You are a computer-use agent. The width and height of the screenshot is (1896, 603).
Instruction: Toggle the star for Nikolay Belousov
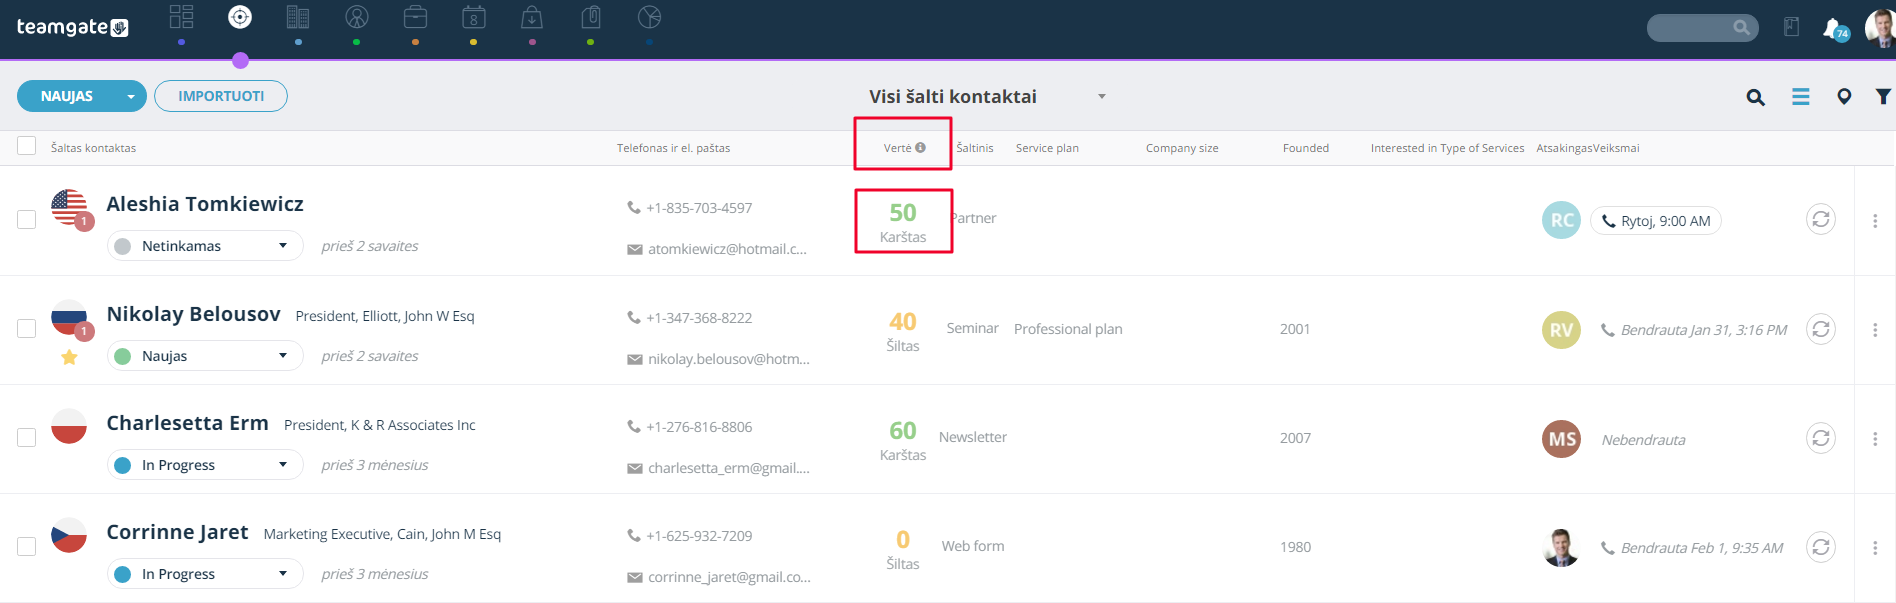click(x=69, y=357)
